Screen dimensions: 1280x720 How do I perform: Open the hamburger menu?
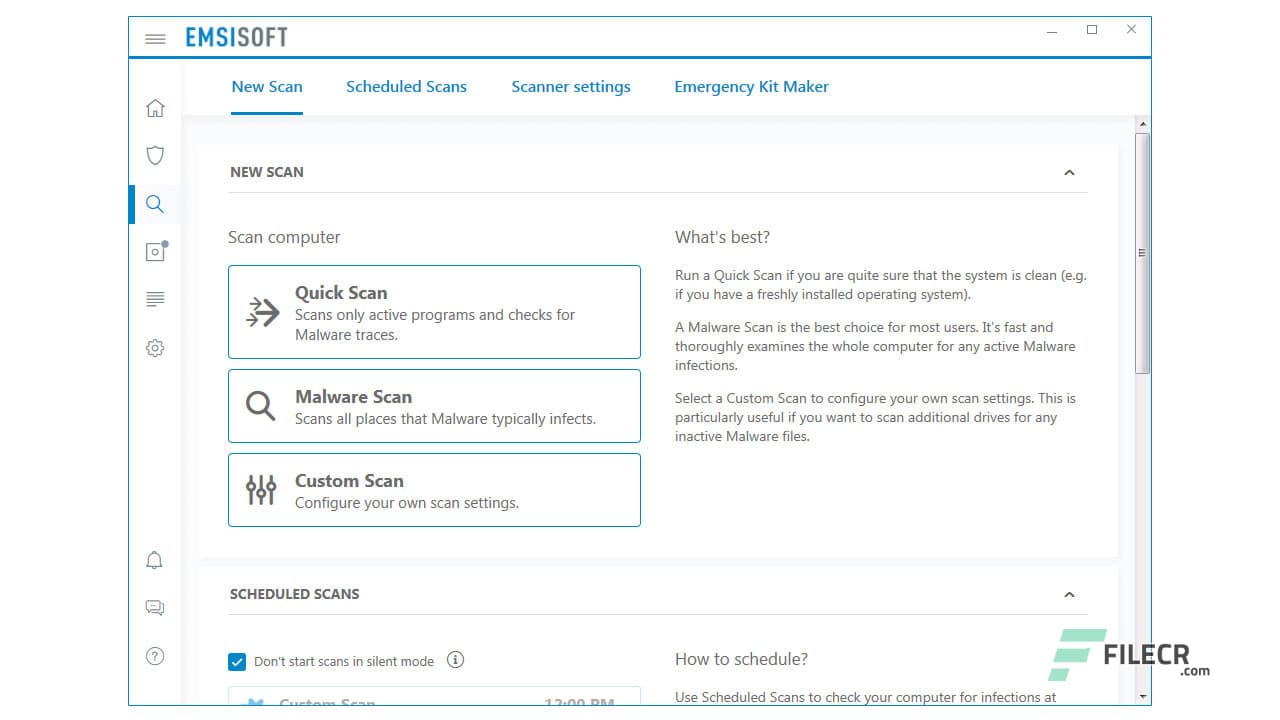pos(155,38)
